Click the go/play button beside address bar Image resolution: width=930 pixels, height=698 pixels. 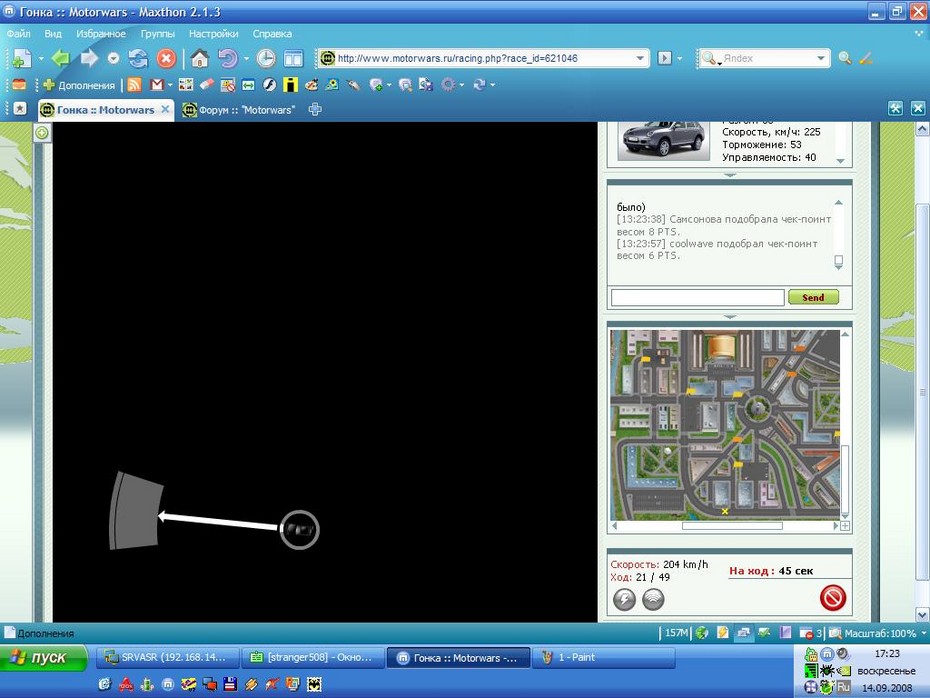[665, 58]
